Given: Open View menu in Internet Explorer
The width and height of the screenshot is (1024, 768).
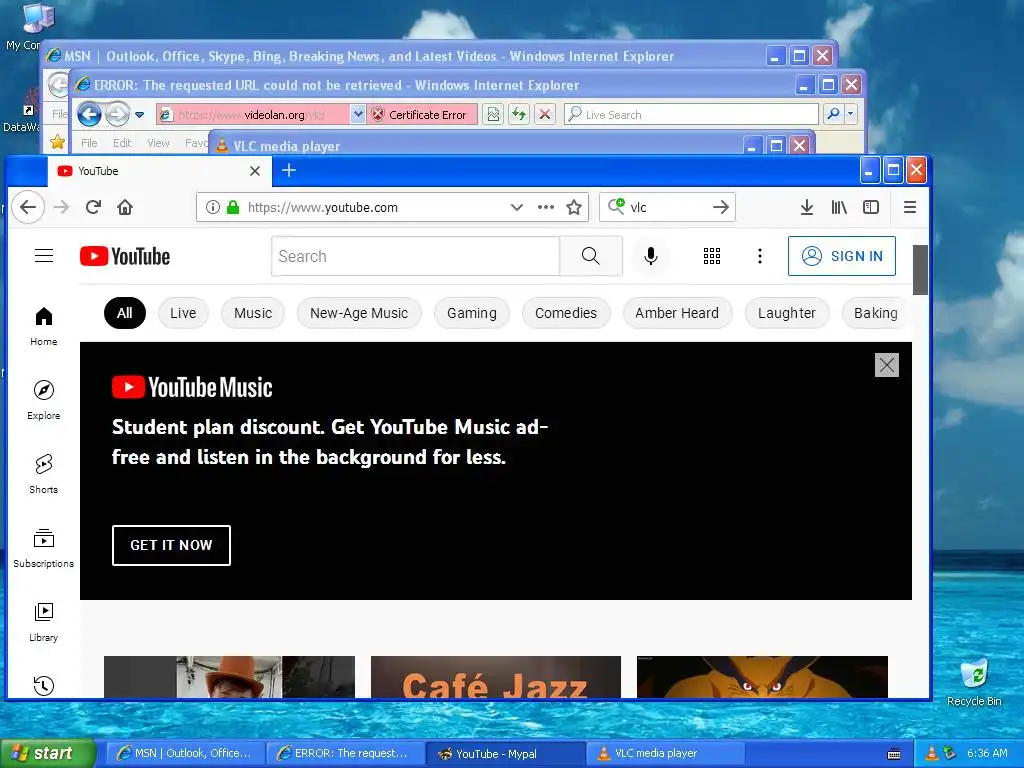Looking at the screenshot, I should coord(158,143).
